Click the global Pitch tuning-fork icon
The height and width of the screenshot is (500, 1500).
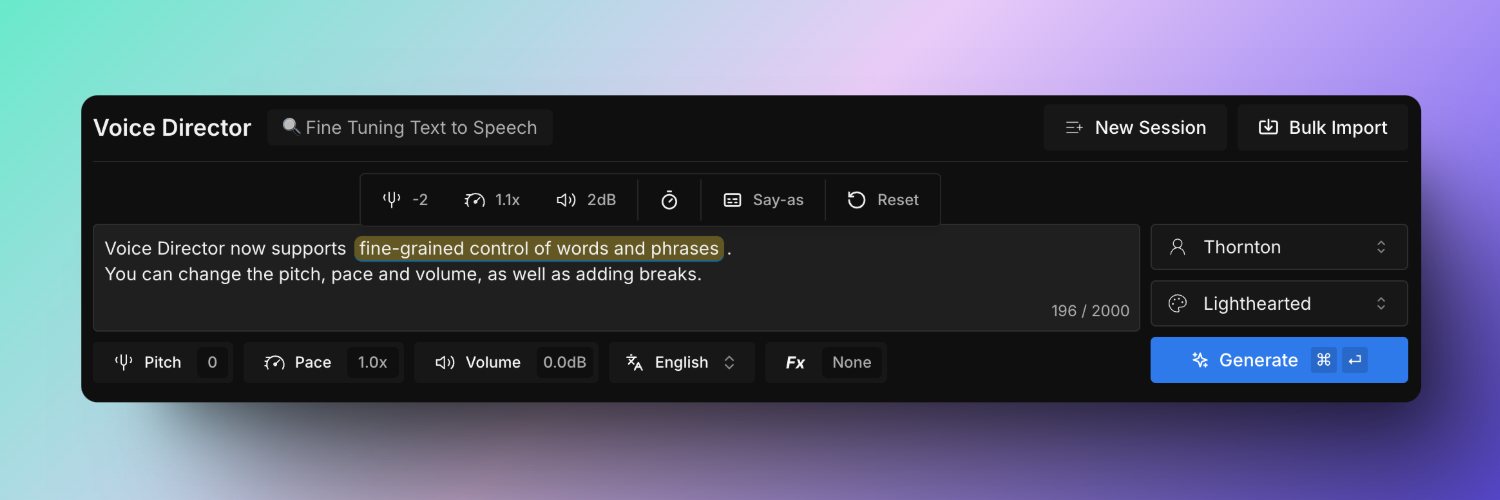(124, 362)
